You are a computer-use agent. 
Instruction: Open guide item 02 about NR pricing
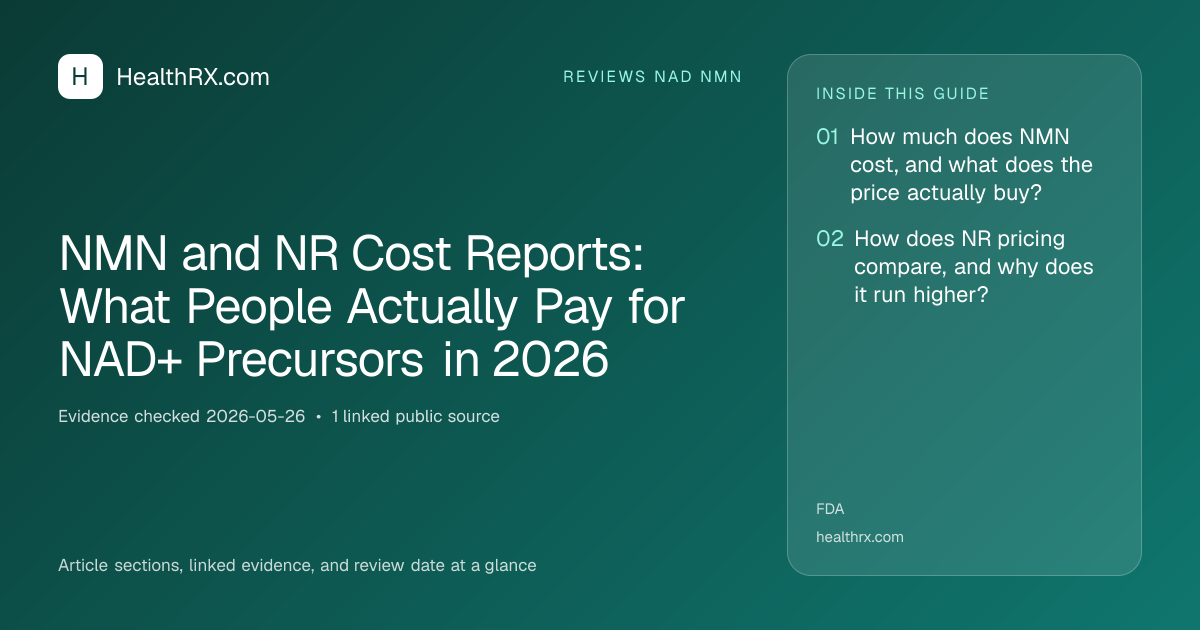click(x=955, y=267)
